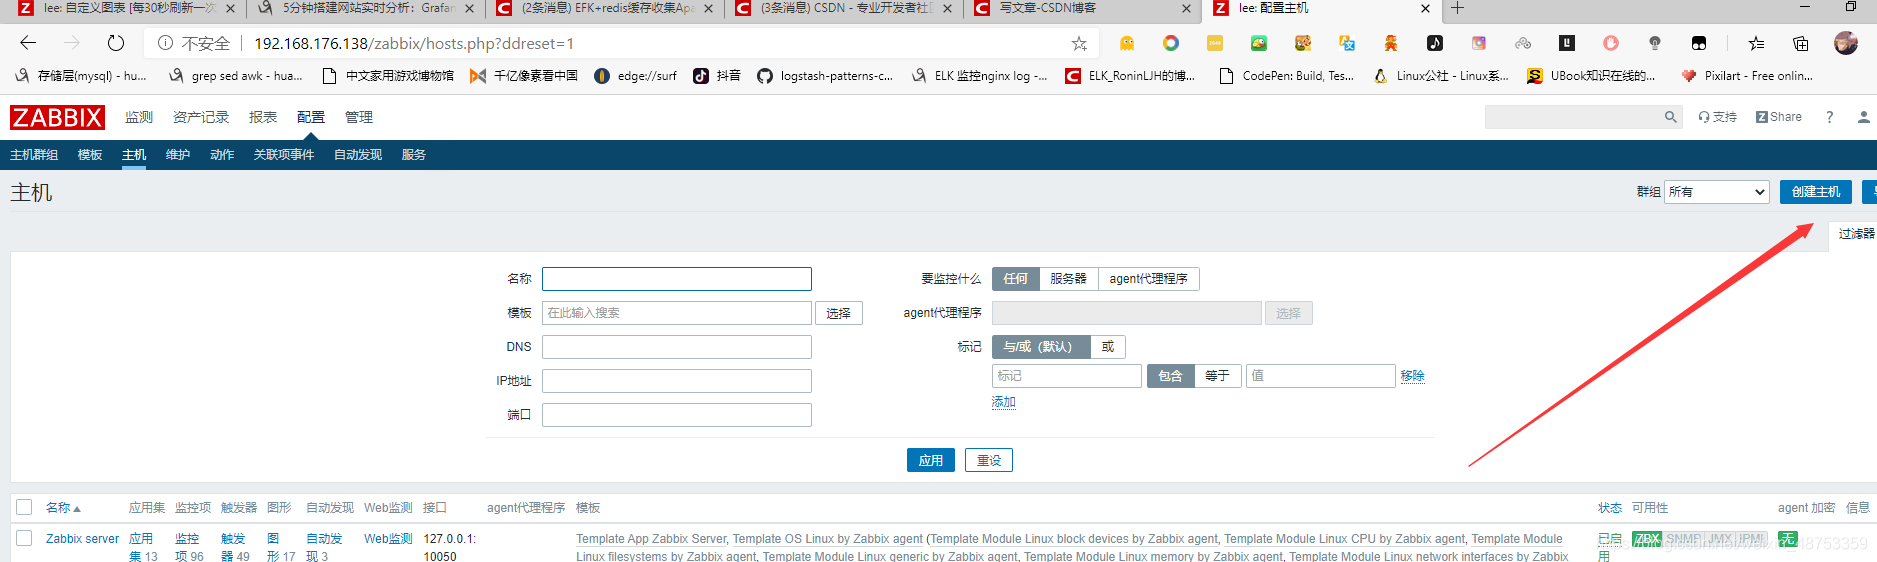Screen dimensions: 1877x562
Task: Click the 移除 tag link
Action: 1412,376
